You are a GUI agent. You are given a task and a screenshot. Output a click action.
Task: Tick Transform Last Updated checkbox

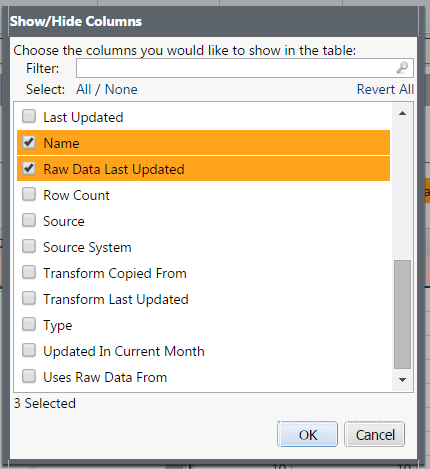pyautogui.click(x=29, y=299)
